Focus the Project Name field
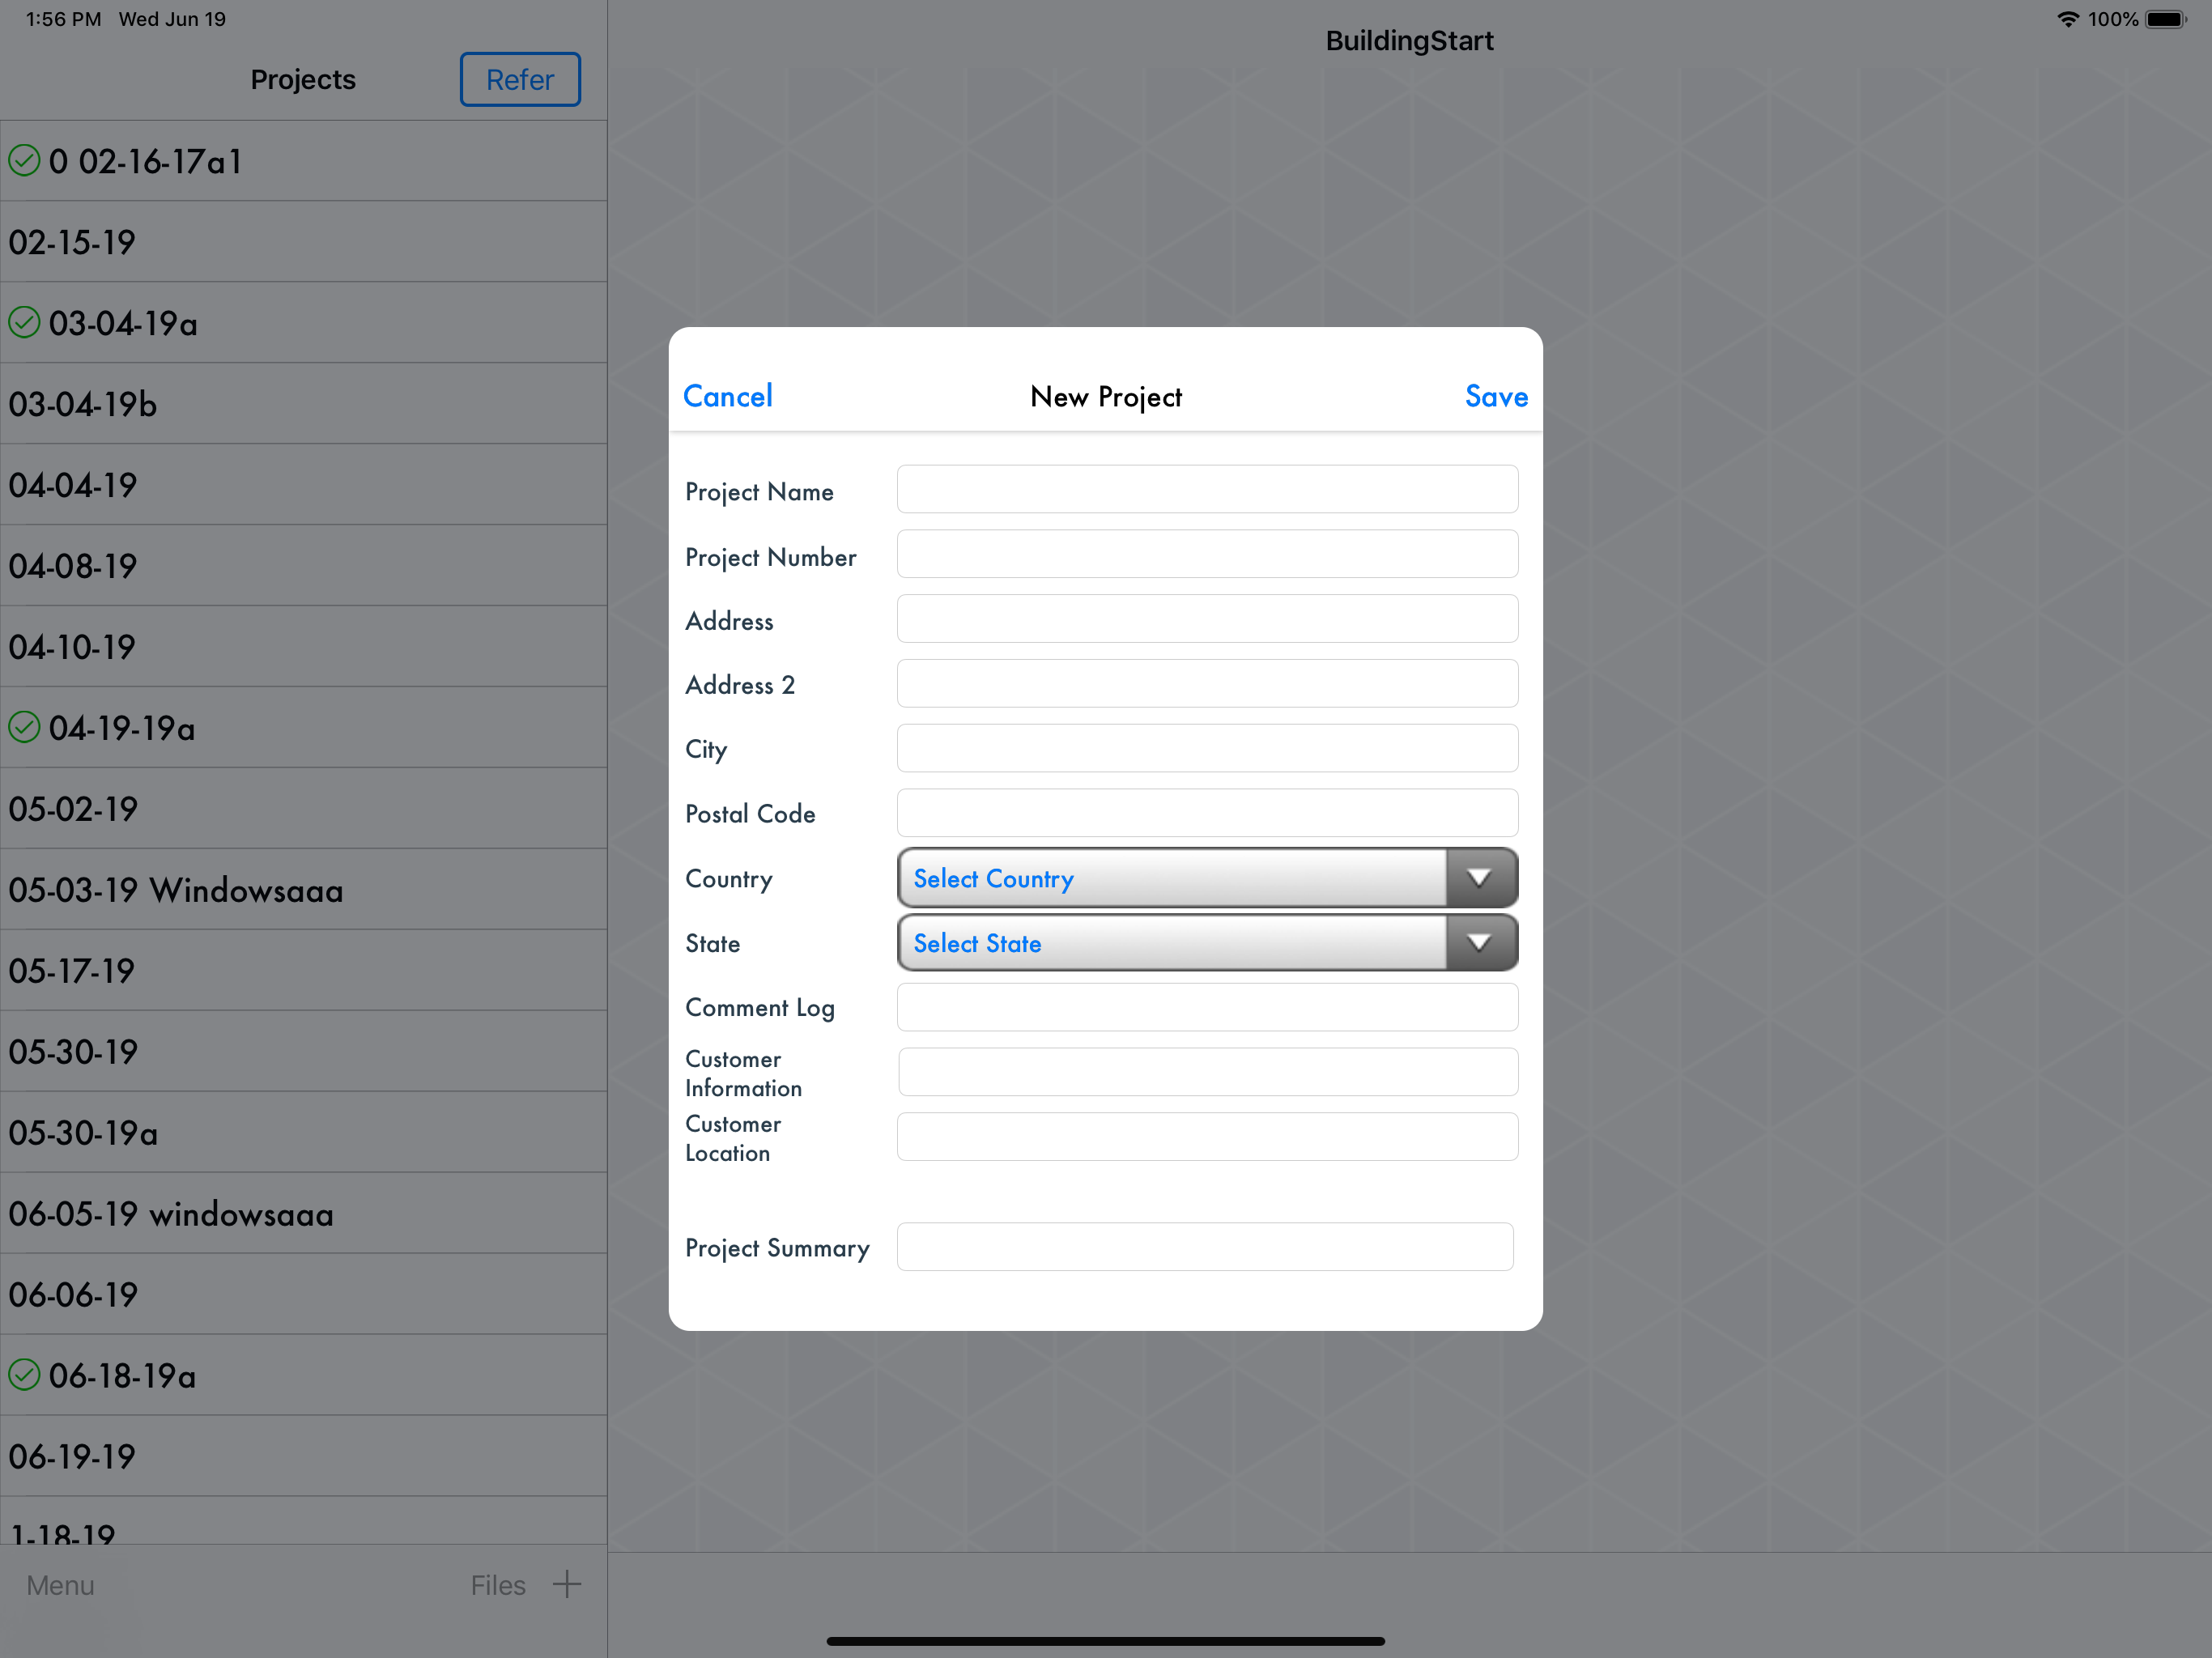The width and height of the screenshot is (2212, 1658). pos(1207,489)
